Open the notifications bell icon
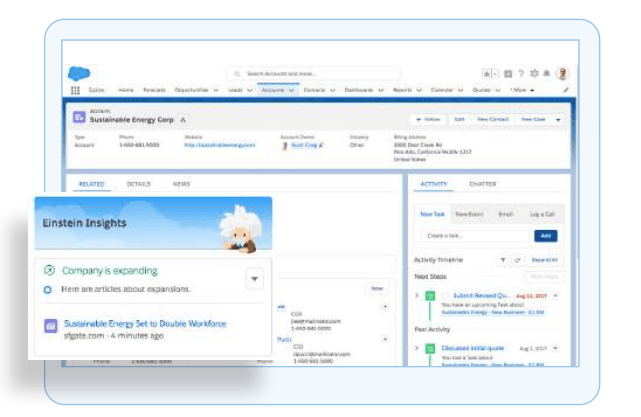The image size is (641, 417). pos(547,73)
